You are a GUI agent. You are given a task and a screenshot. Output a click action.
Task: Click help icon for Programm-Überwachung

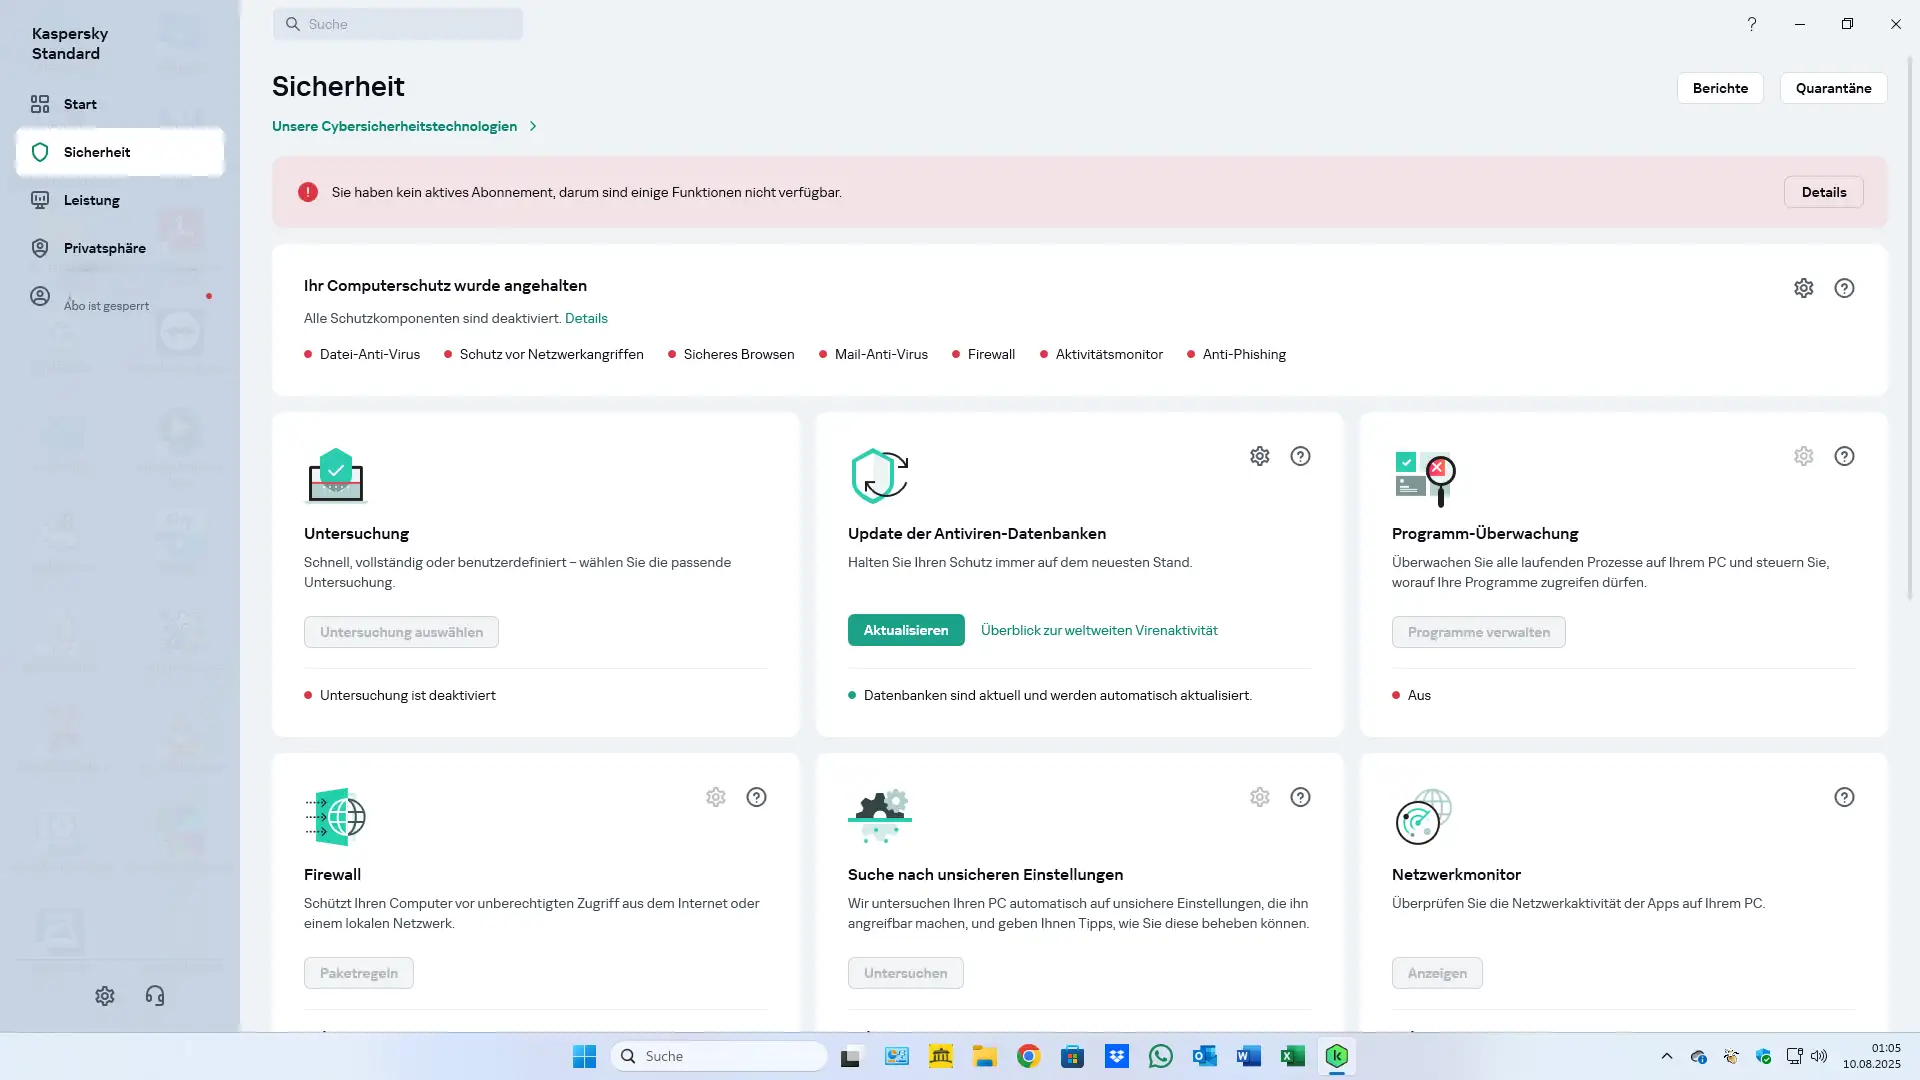pos(1844,456)
